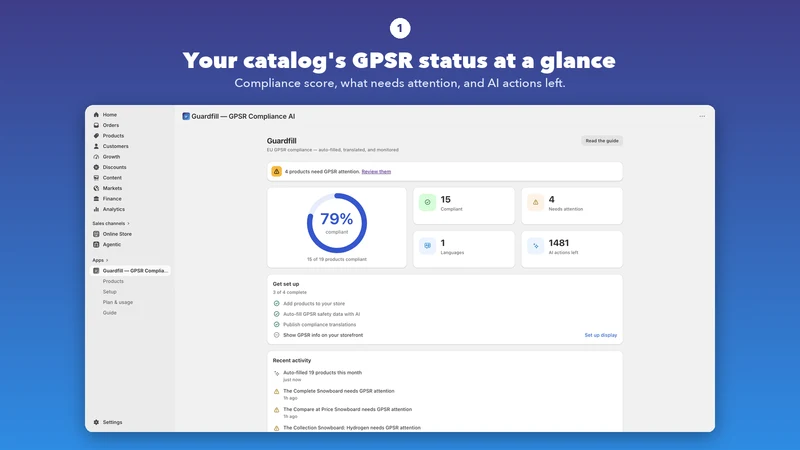Image resolution: width=800 pixels, height=450 pixels.
Task: Click the 1 Languages stat card
Action: coord(464,249)
